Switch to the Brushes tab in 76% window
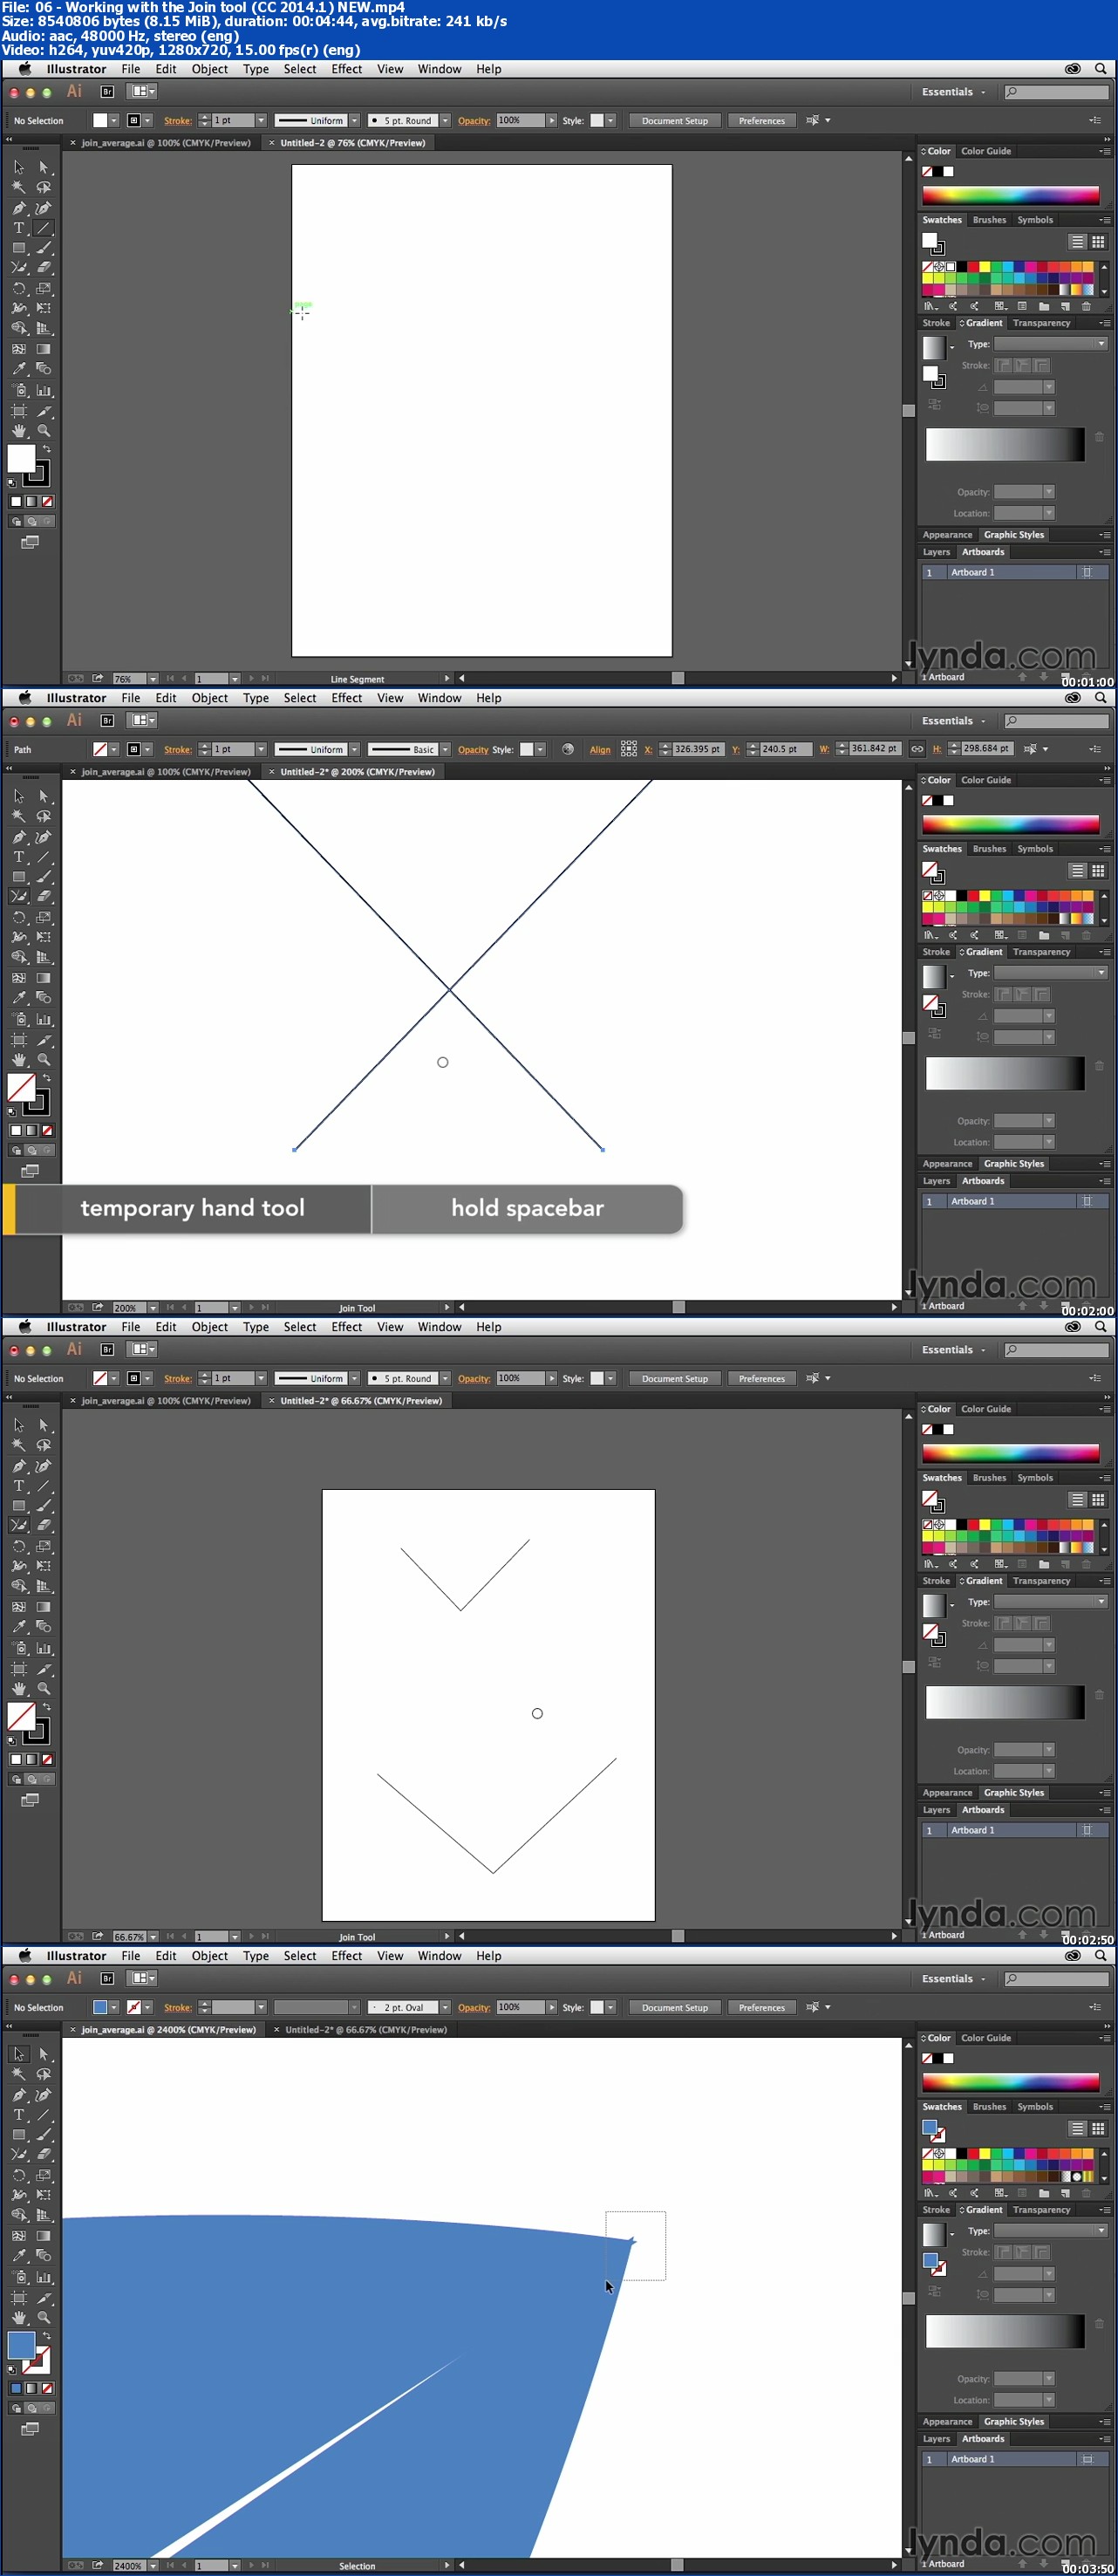Image resolution: width=1118 pixels, height=2576 pixels. [x=989, y=220]
